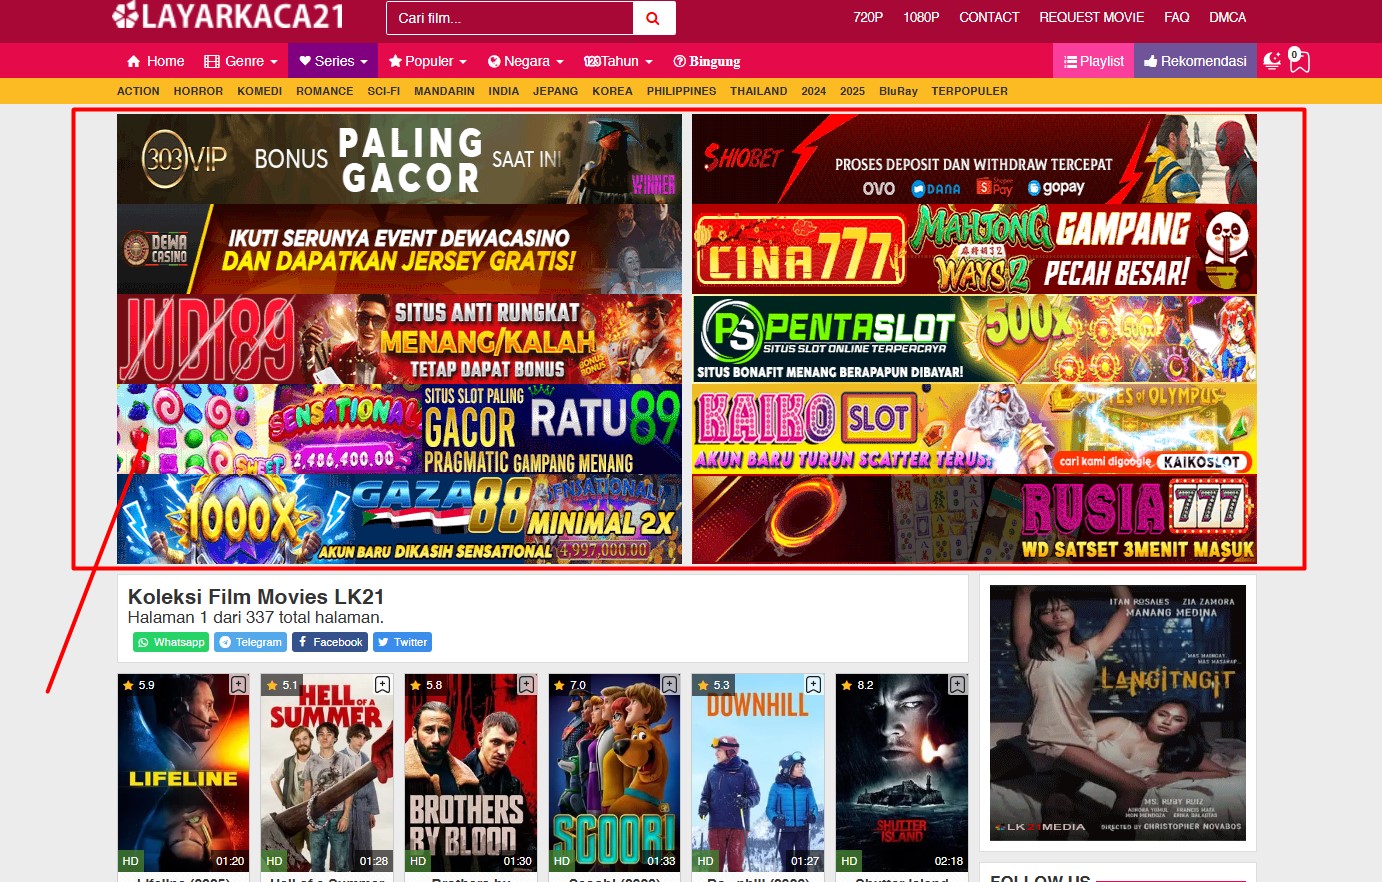Open the bookmark list icon with counter
The image size is (1382, 882).
pyautogui.click(x=1298, y=61)
